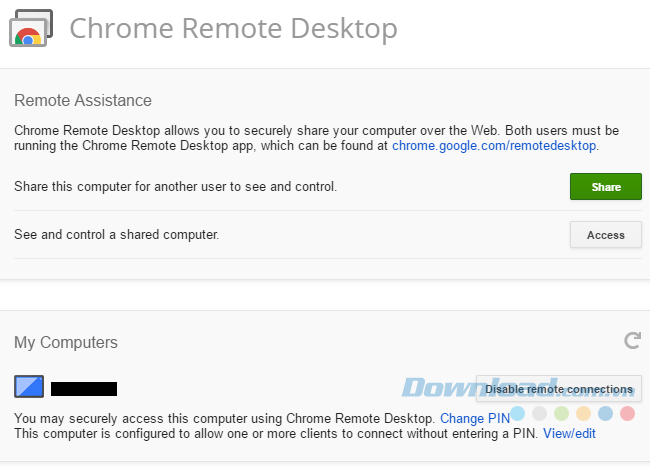This screenshot has width=650, height=471.
Task: Click the green watermark dot
Action: point(562,413)
